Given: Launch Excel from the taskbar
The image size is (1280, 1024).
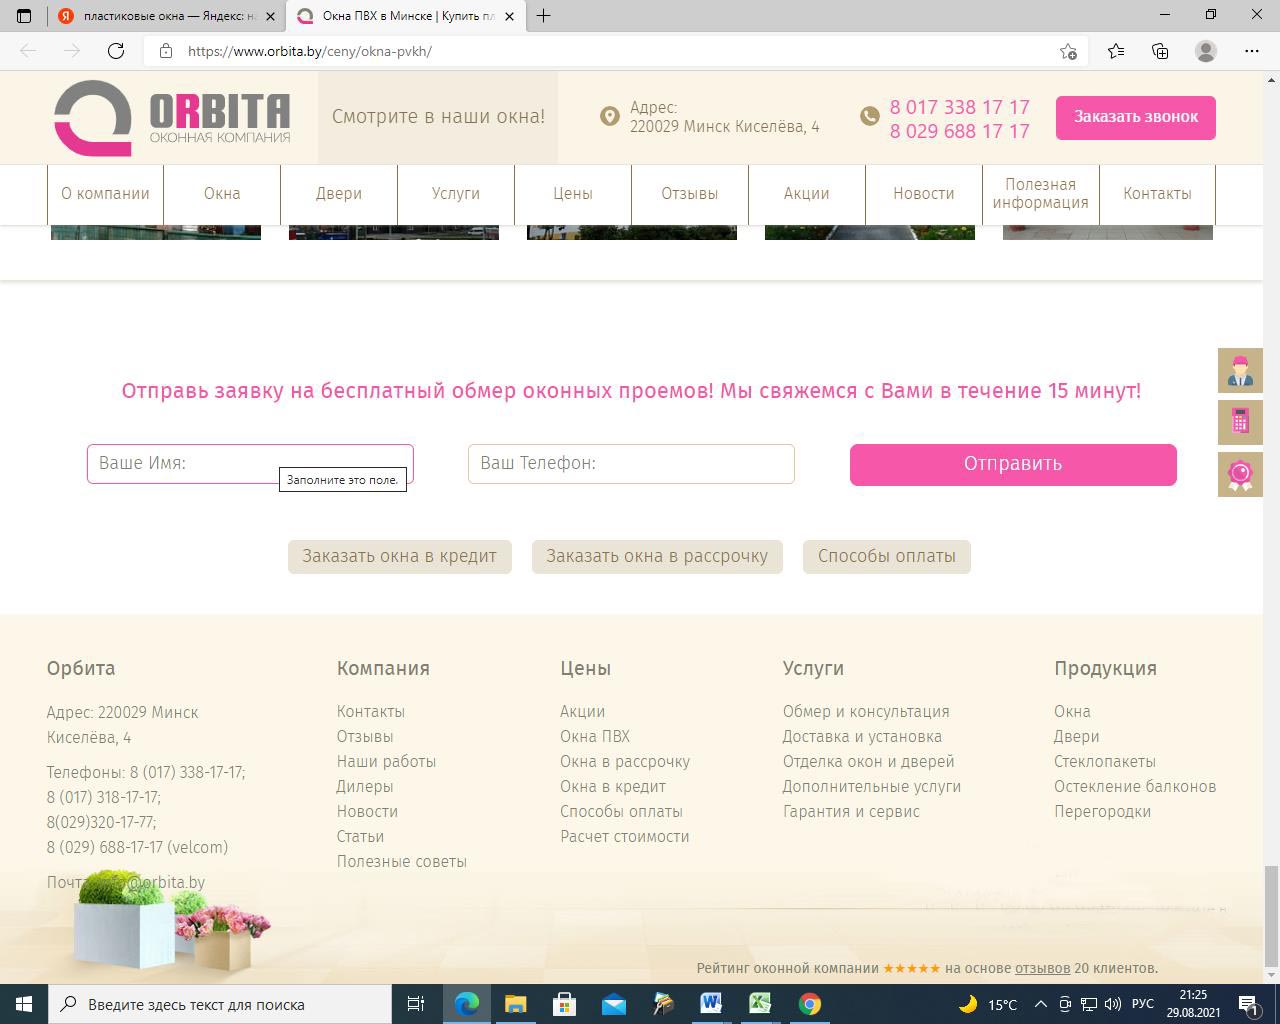Looking at the screenshot, I should point(760,1003).
